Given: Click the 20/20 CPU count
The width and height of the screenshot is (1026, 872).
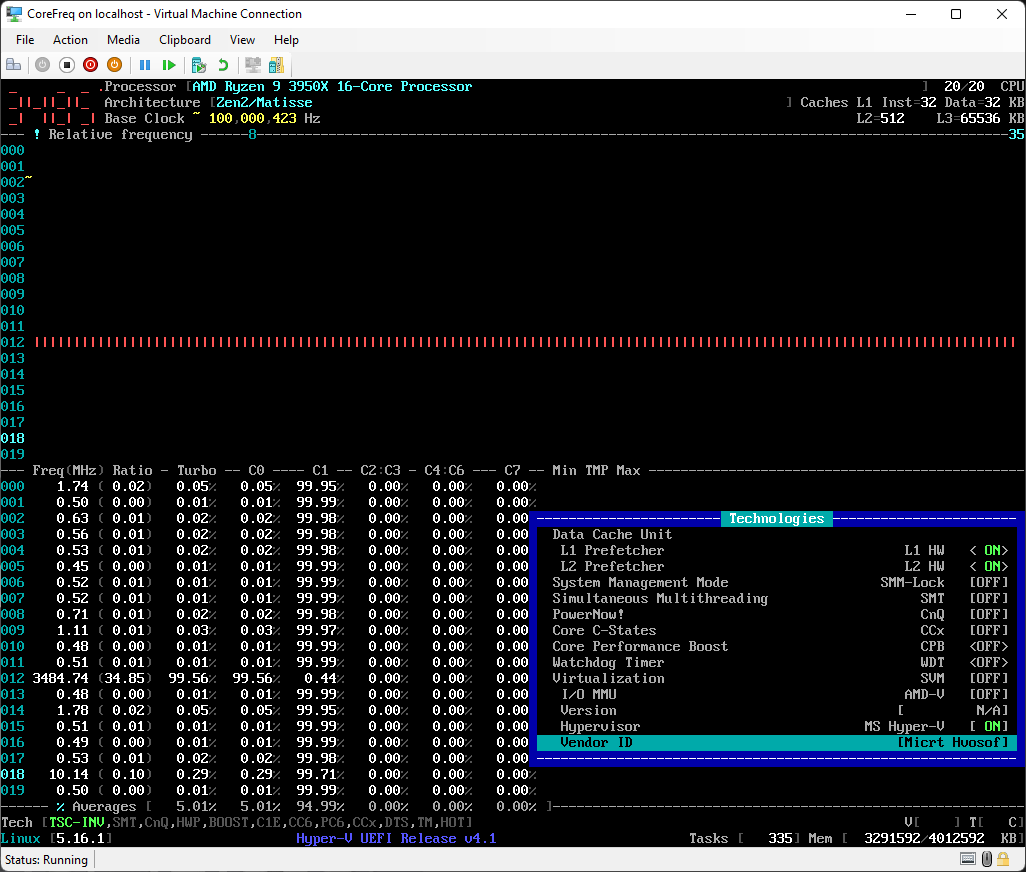Looking at the screenshot, I should click(964, 86).
